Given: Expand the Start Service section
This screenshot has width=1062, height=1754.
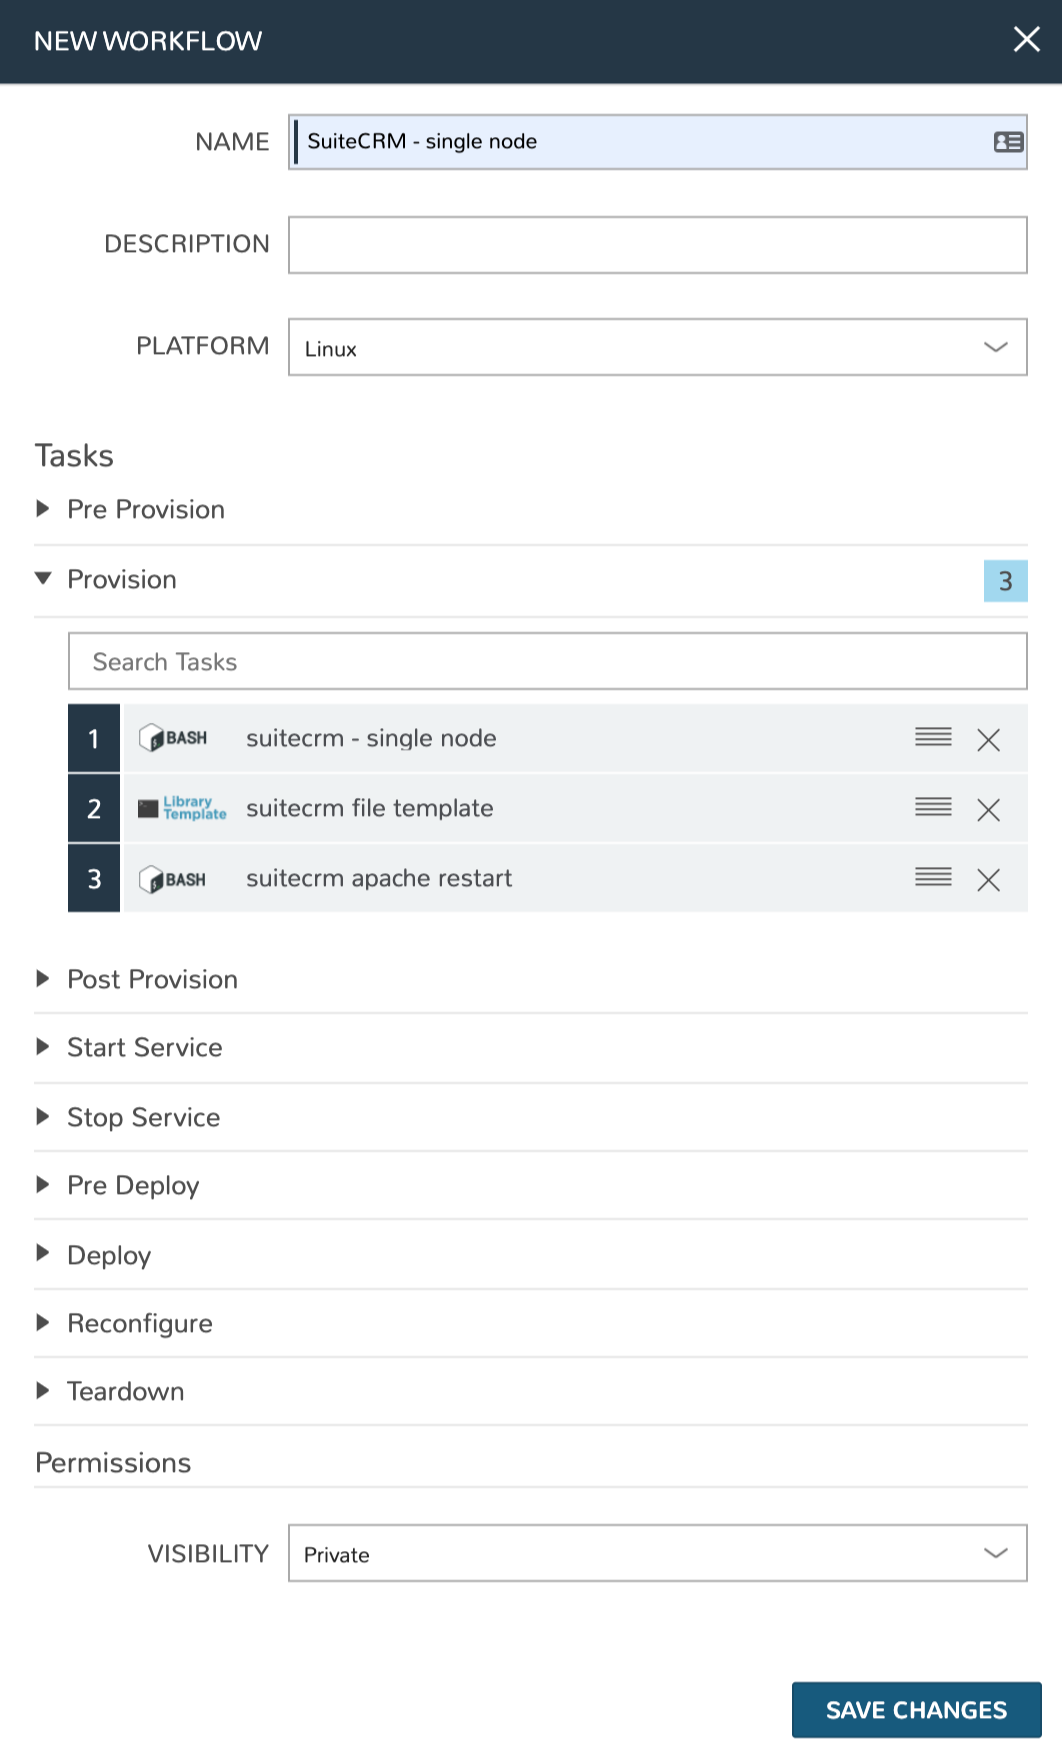Looking at the screenshot, I should (44, 1047).
